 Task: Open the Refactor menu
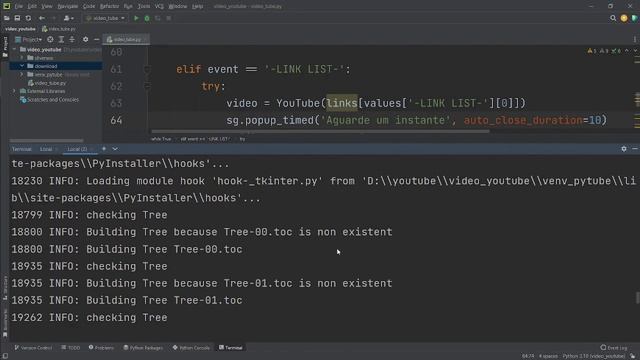pos(109,6)
